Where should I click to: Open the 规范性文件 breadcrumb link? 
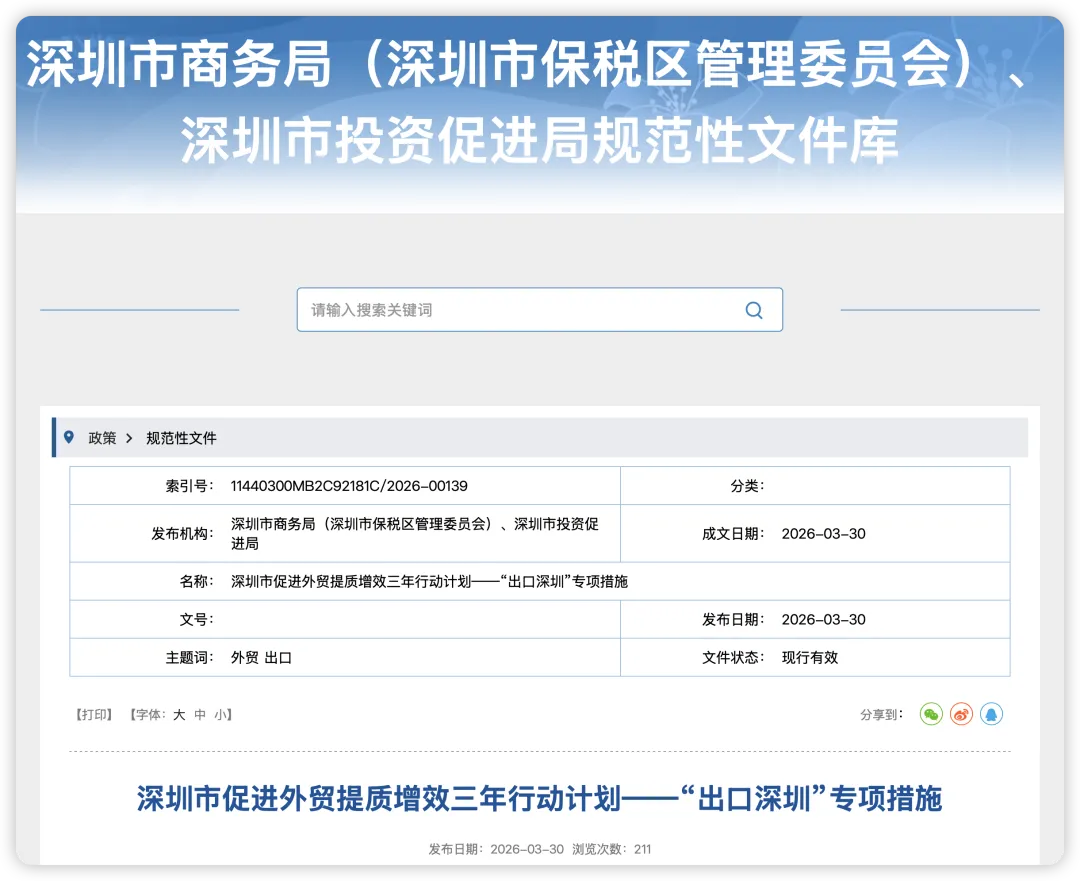[181, 438]
